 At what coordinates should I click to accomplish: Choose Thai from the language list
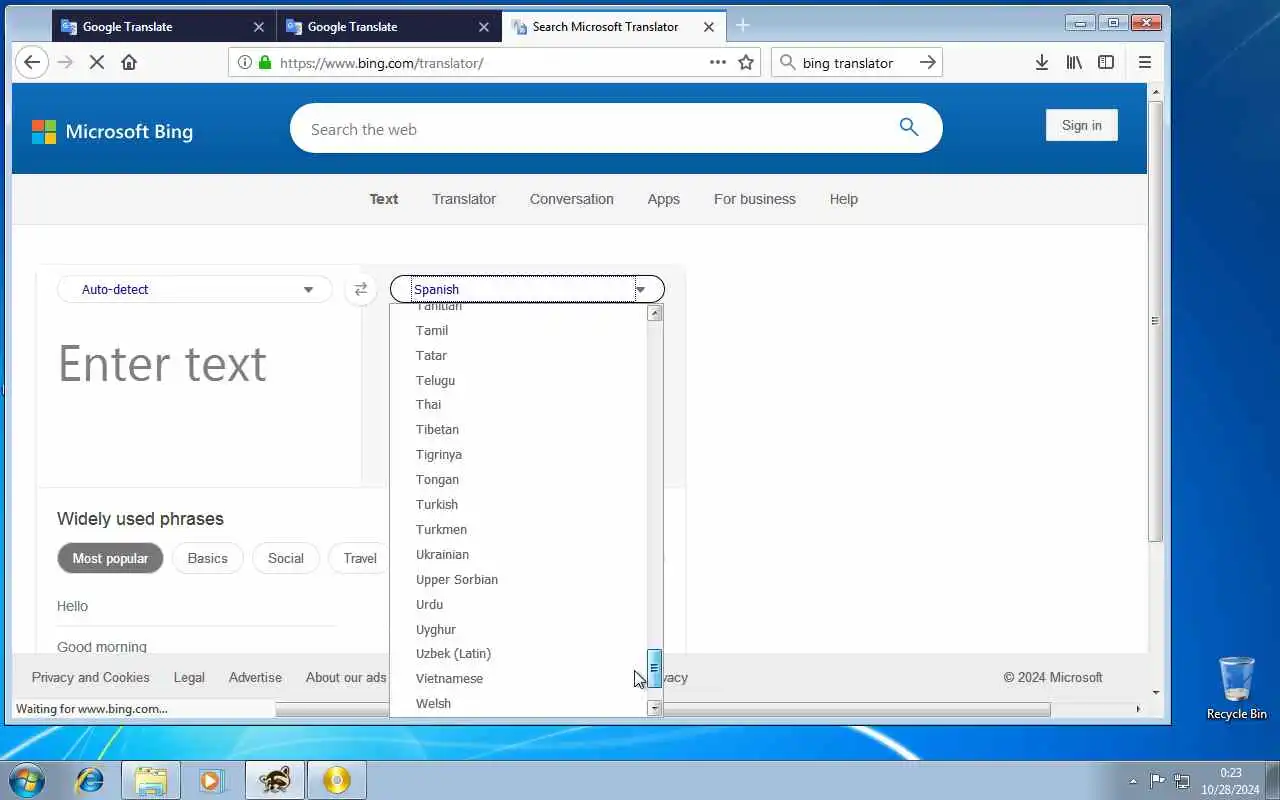click(x=519, y=404)
